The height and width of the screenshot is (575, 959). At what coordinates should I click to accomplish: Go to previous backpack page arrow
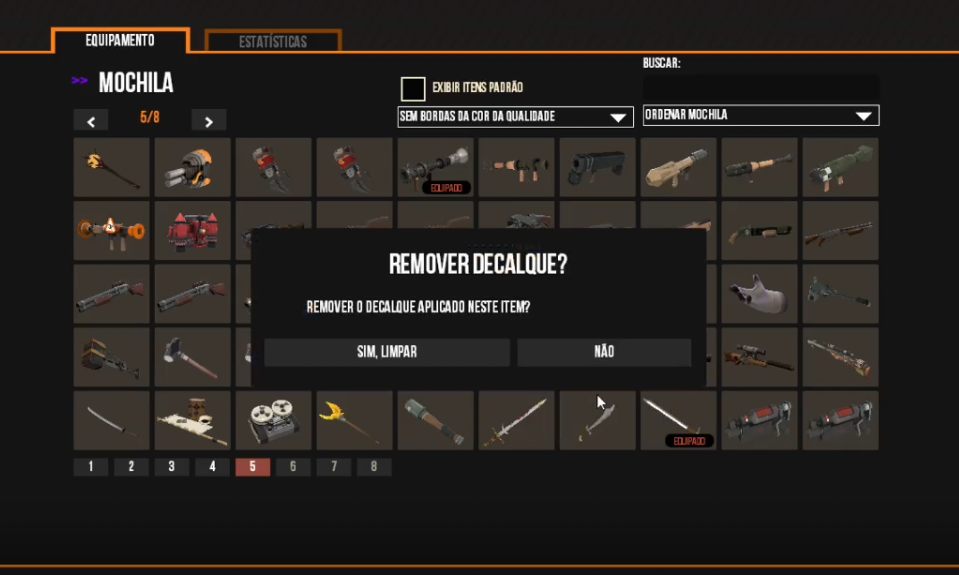click(91, 121)
